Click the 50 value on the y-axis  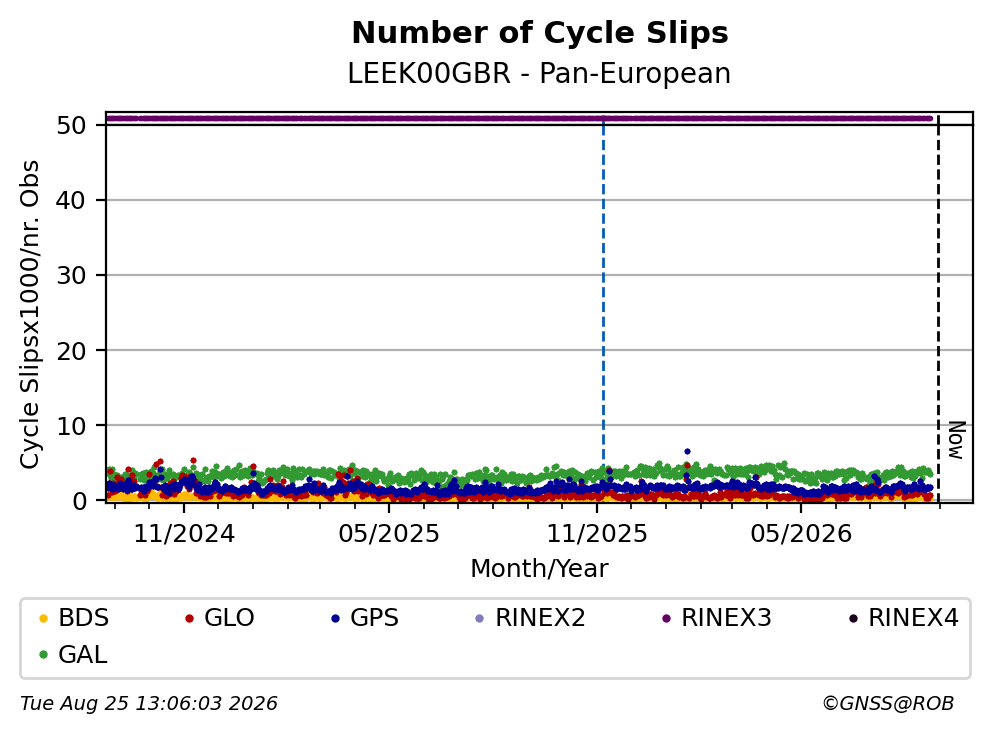click(x=71, y=125)
